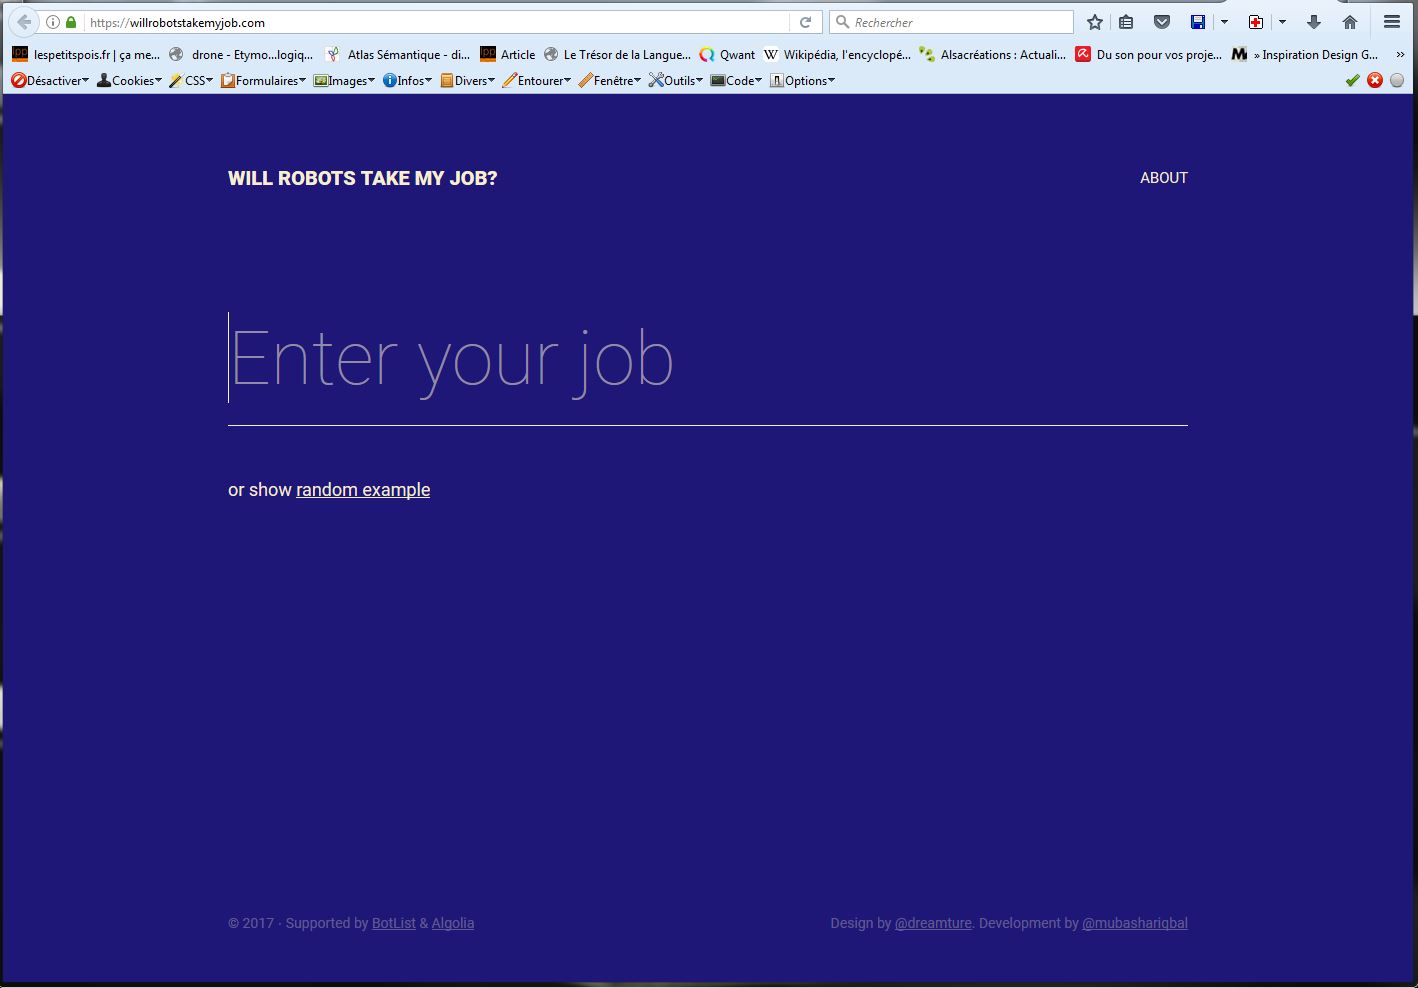
Task: Open the Code toolbar menu
Action: point(736,80)
